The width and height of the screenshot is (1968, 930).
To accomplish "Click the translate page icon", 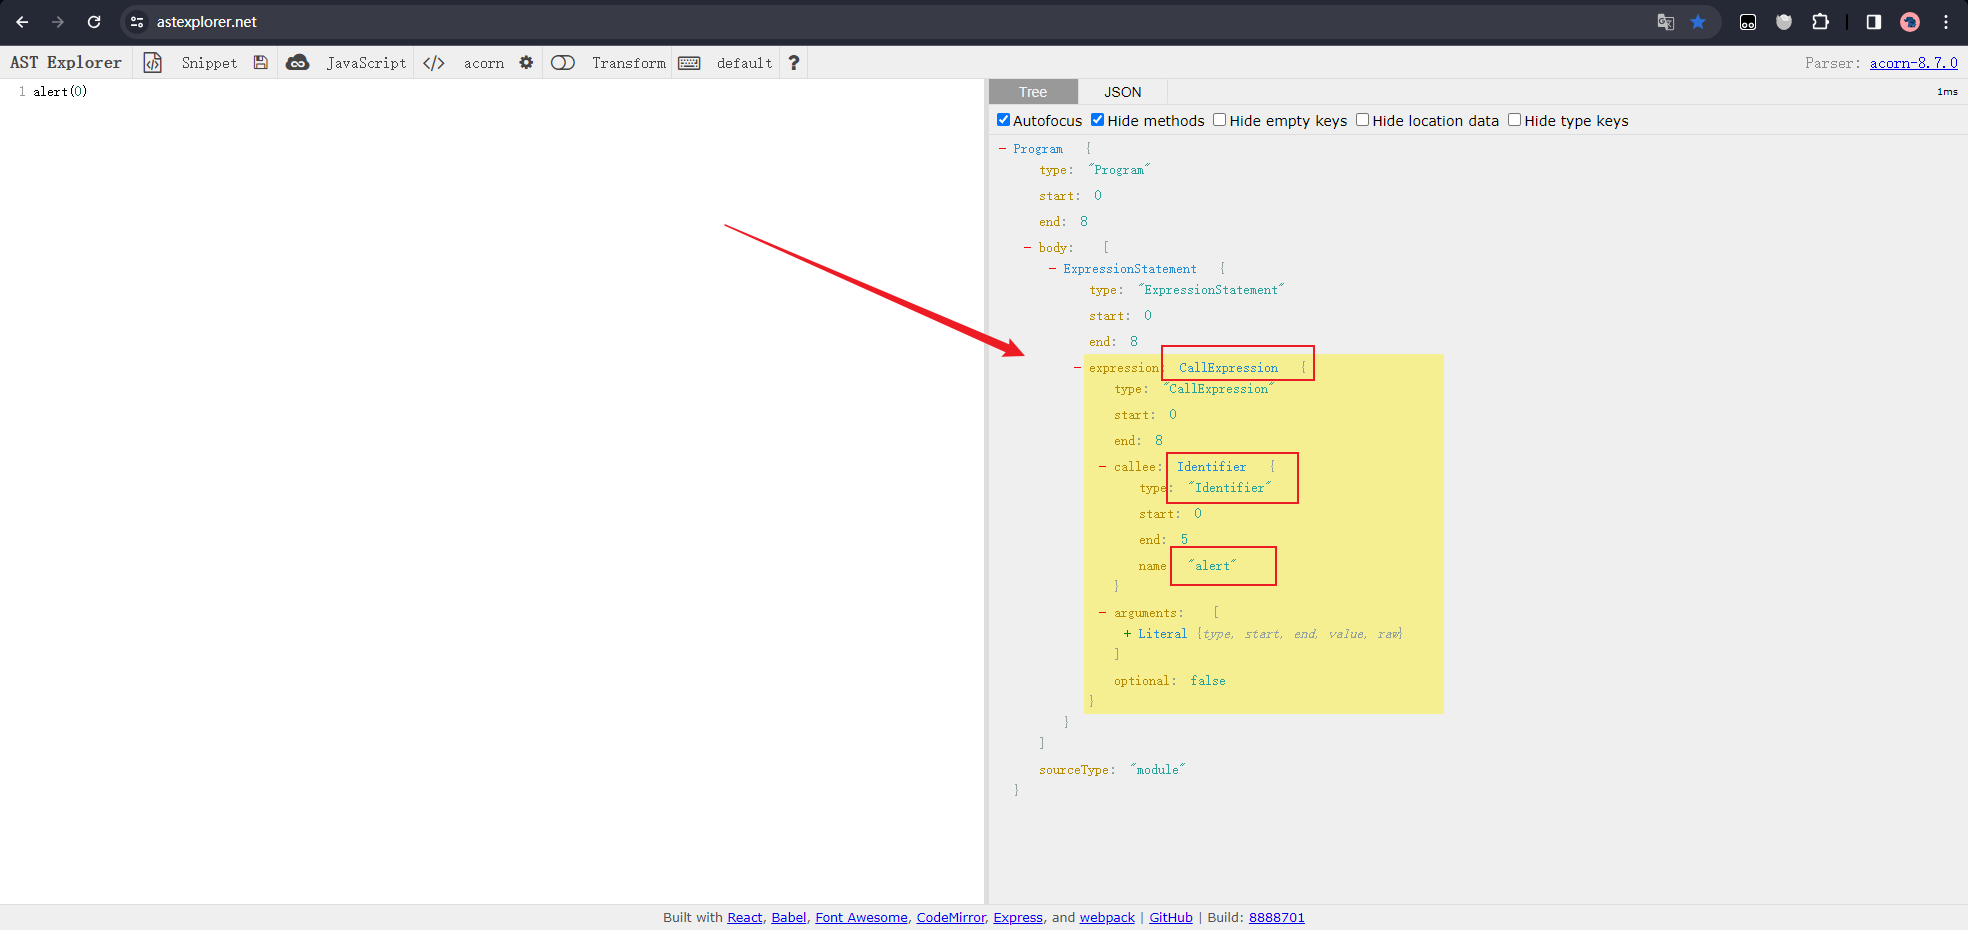I will [x=1666, y=22].
